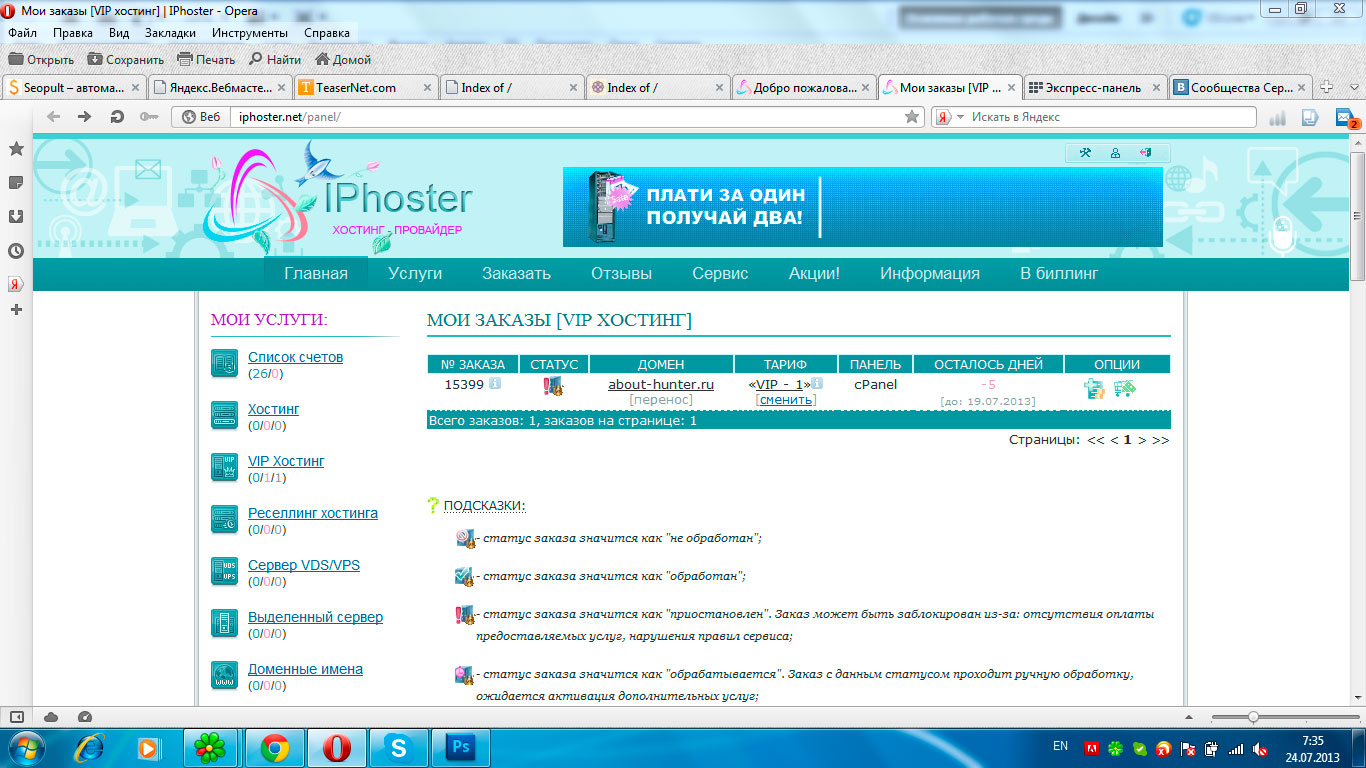Viewport: 1366px width, 768px height.
Task: Click the first options icon for order 15399
Action: click(x=1095, y=389)
